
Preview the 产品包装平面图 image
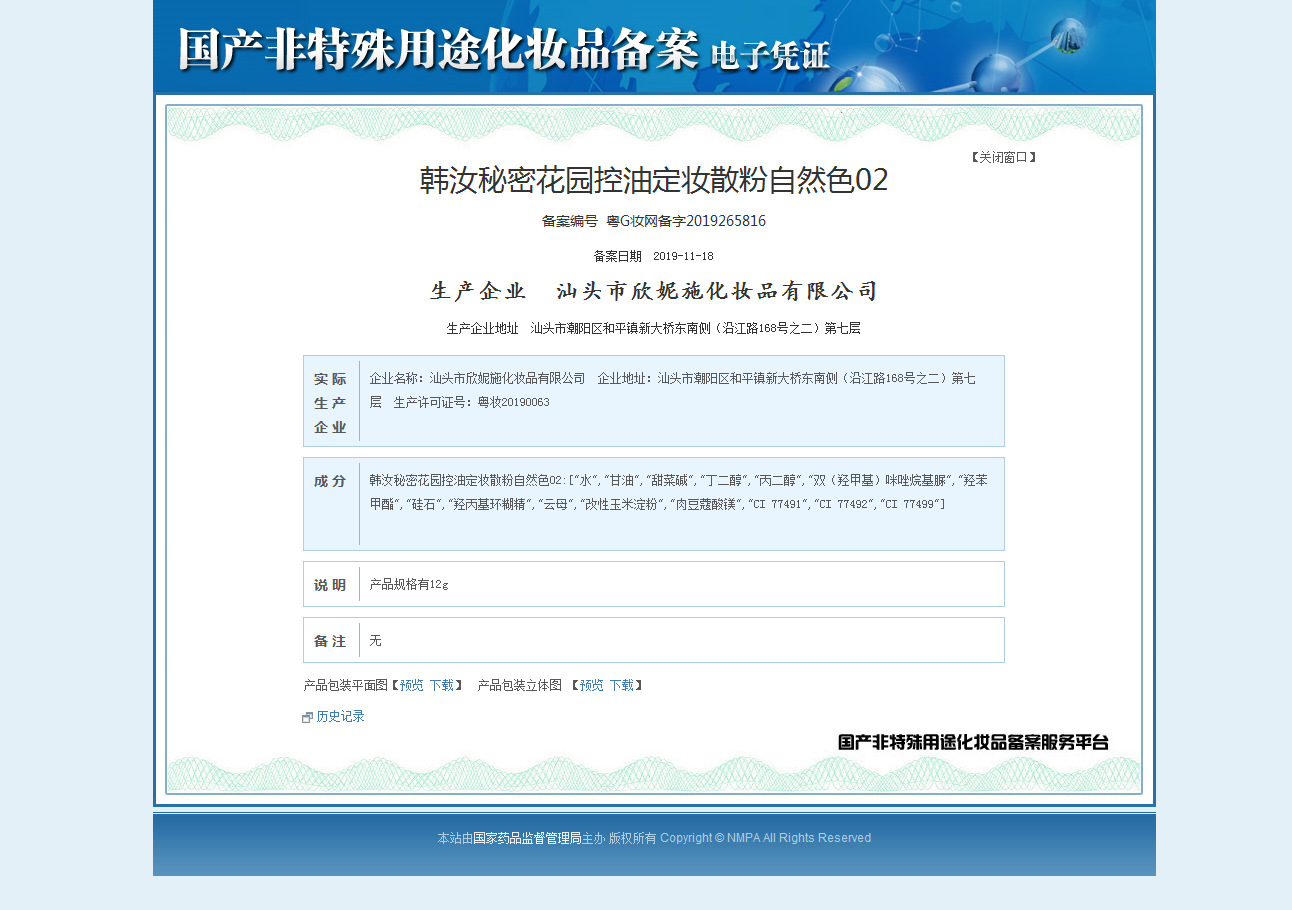[412, 686]
